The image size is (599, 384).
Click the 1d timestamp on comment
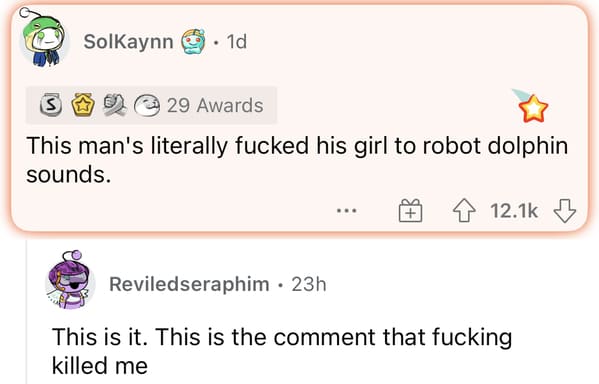tap(236, 41)
